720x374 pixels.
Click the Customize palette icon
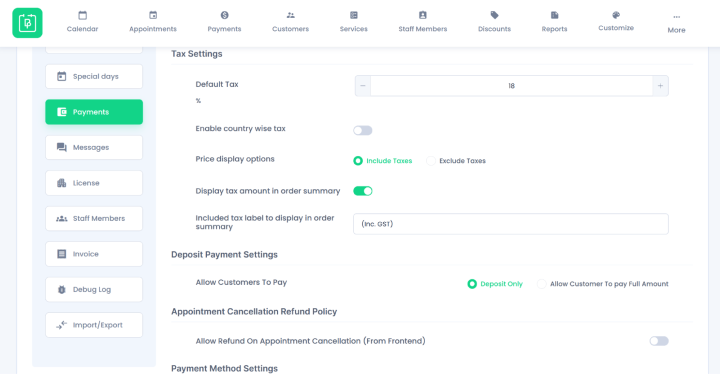pyautogui.click(x=616, y=15)
